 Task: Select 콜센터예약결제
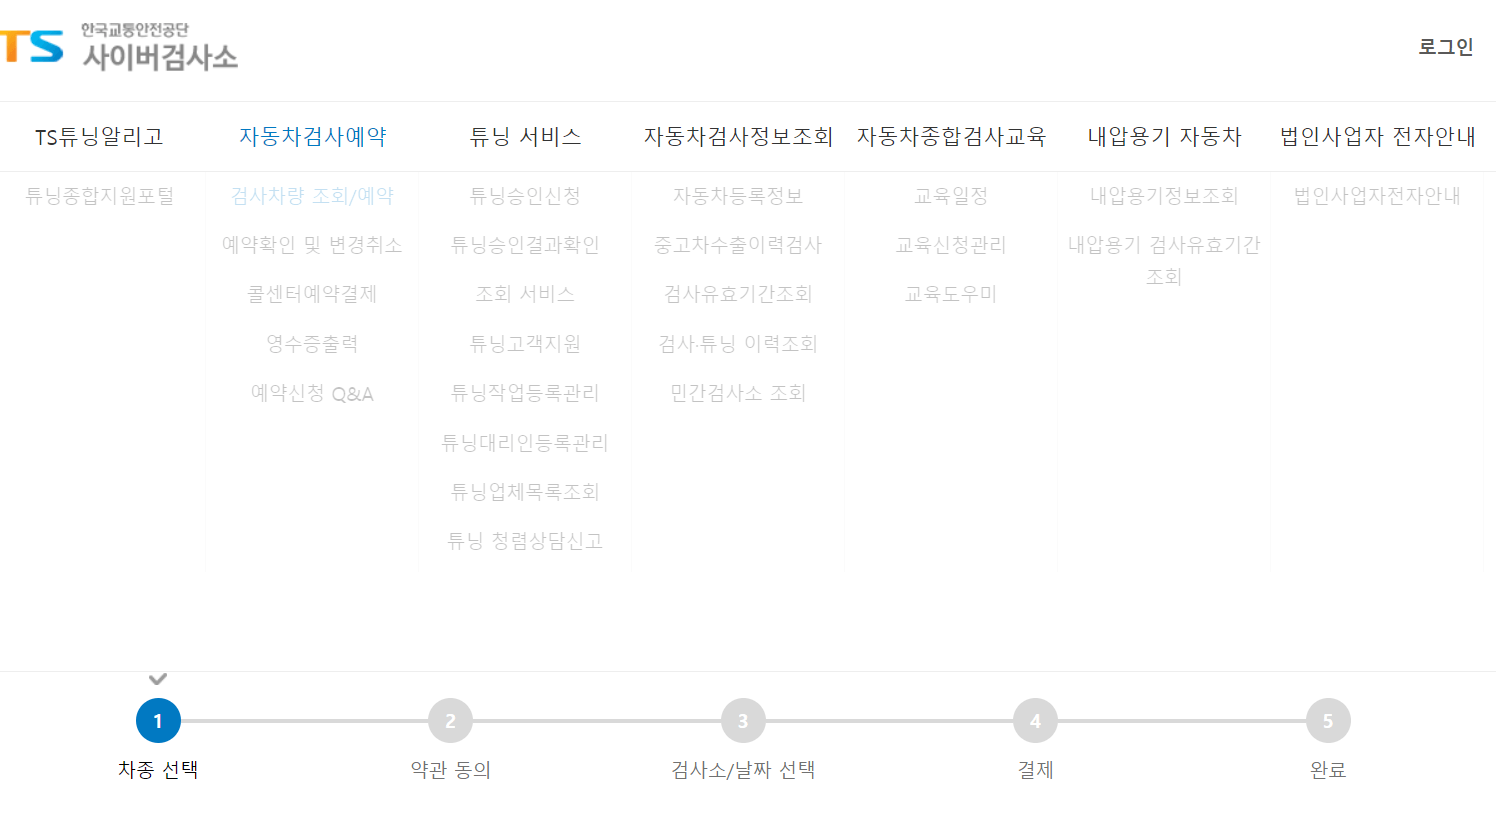tap(313, 294)
